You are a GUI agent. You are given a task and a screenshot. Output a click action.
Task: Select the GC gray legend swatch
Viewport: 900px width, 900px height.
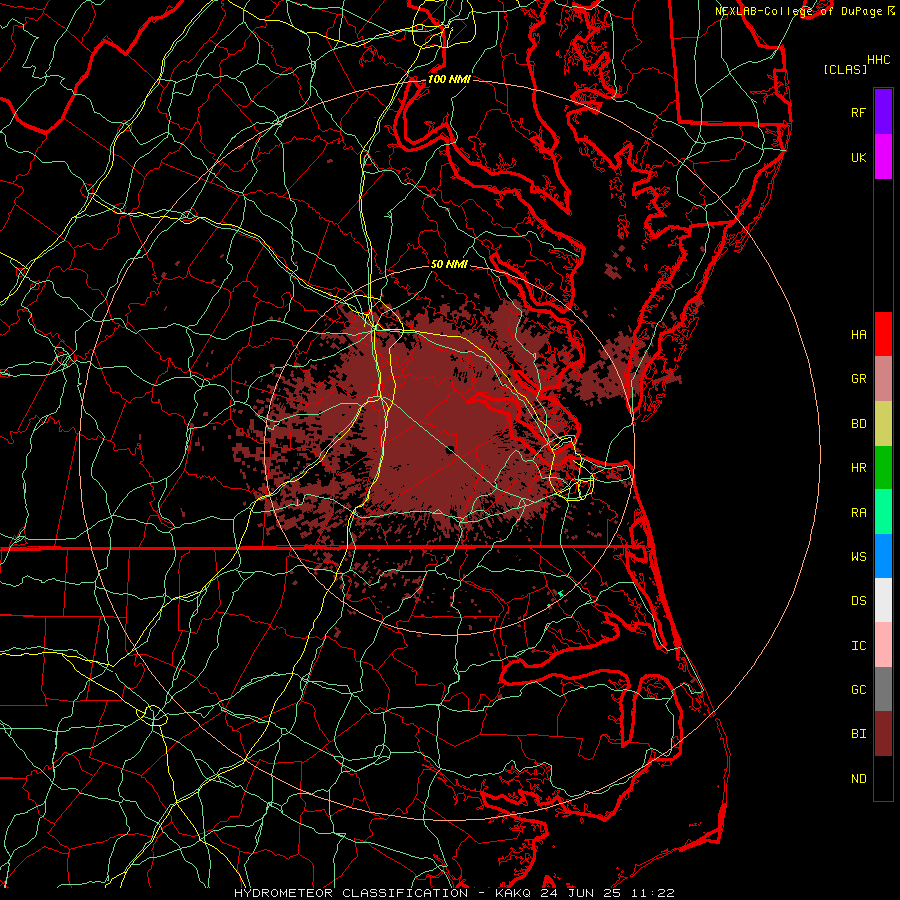click(x=883, y=689)
